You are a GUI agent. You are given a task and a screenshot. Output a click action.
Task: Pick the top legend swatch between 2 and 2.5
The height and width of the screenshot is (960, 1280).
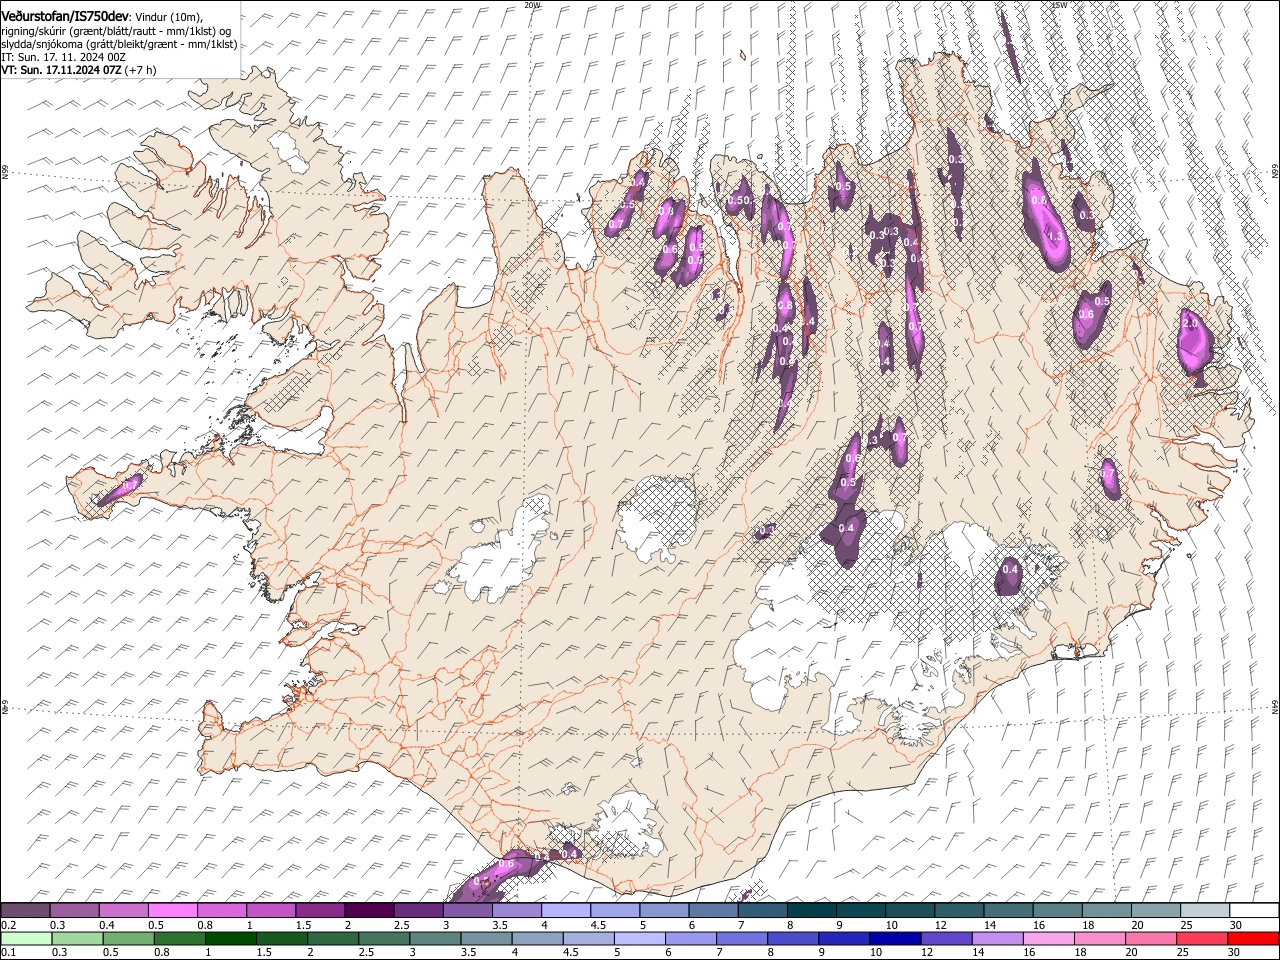tap(369, 910)
